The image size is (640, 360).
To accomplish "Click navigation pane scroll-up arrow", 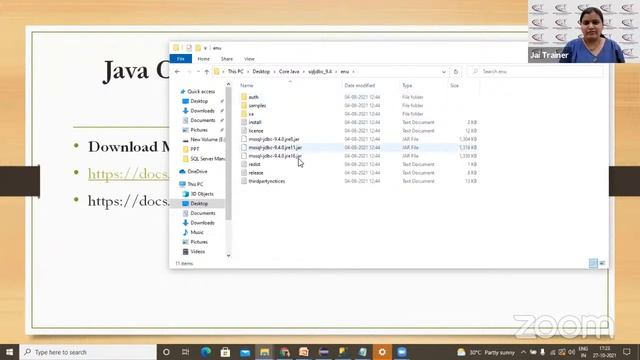I will (229, 84).
